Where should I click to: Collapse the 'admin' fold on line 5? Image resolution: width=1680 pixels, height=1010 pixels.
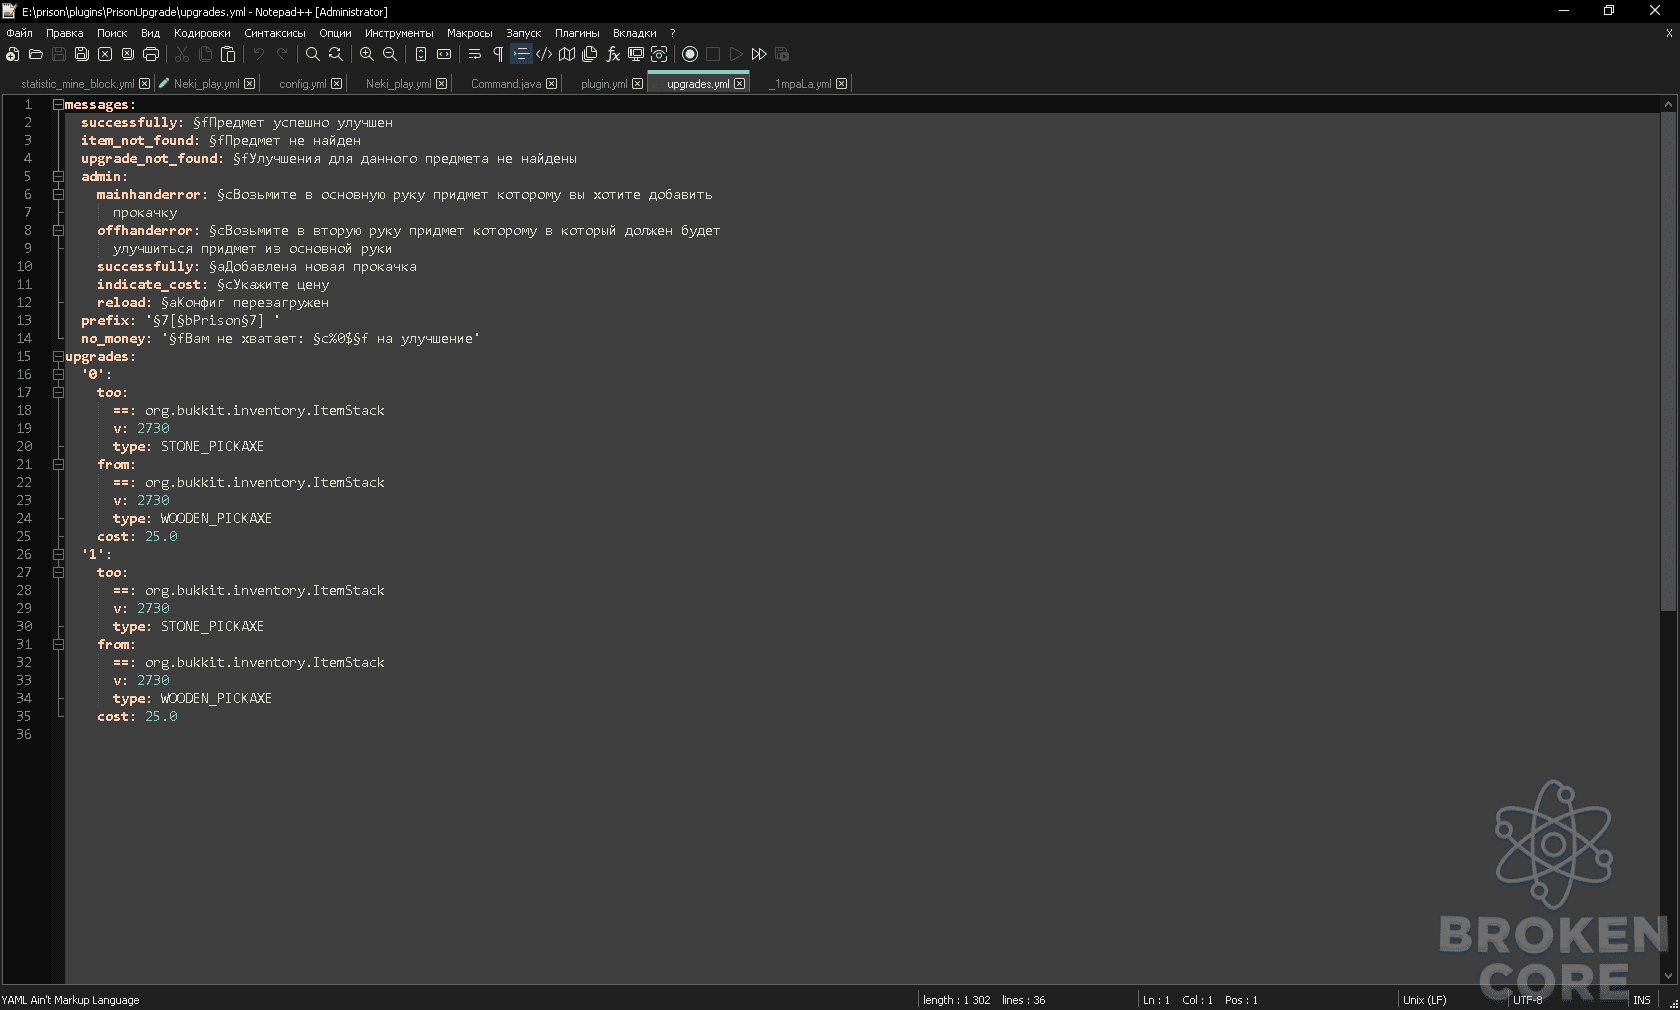point(58,176)
